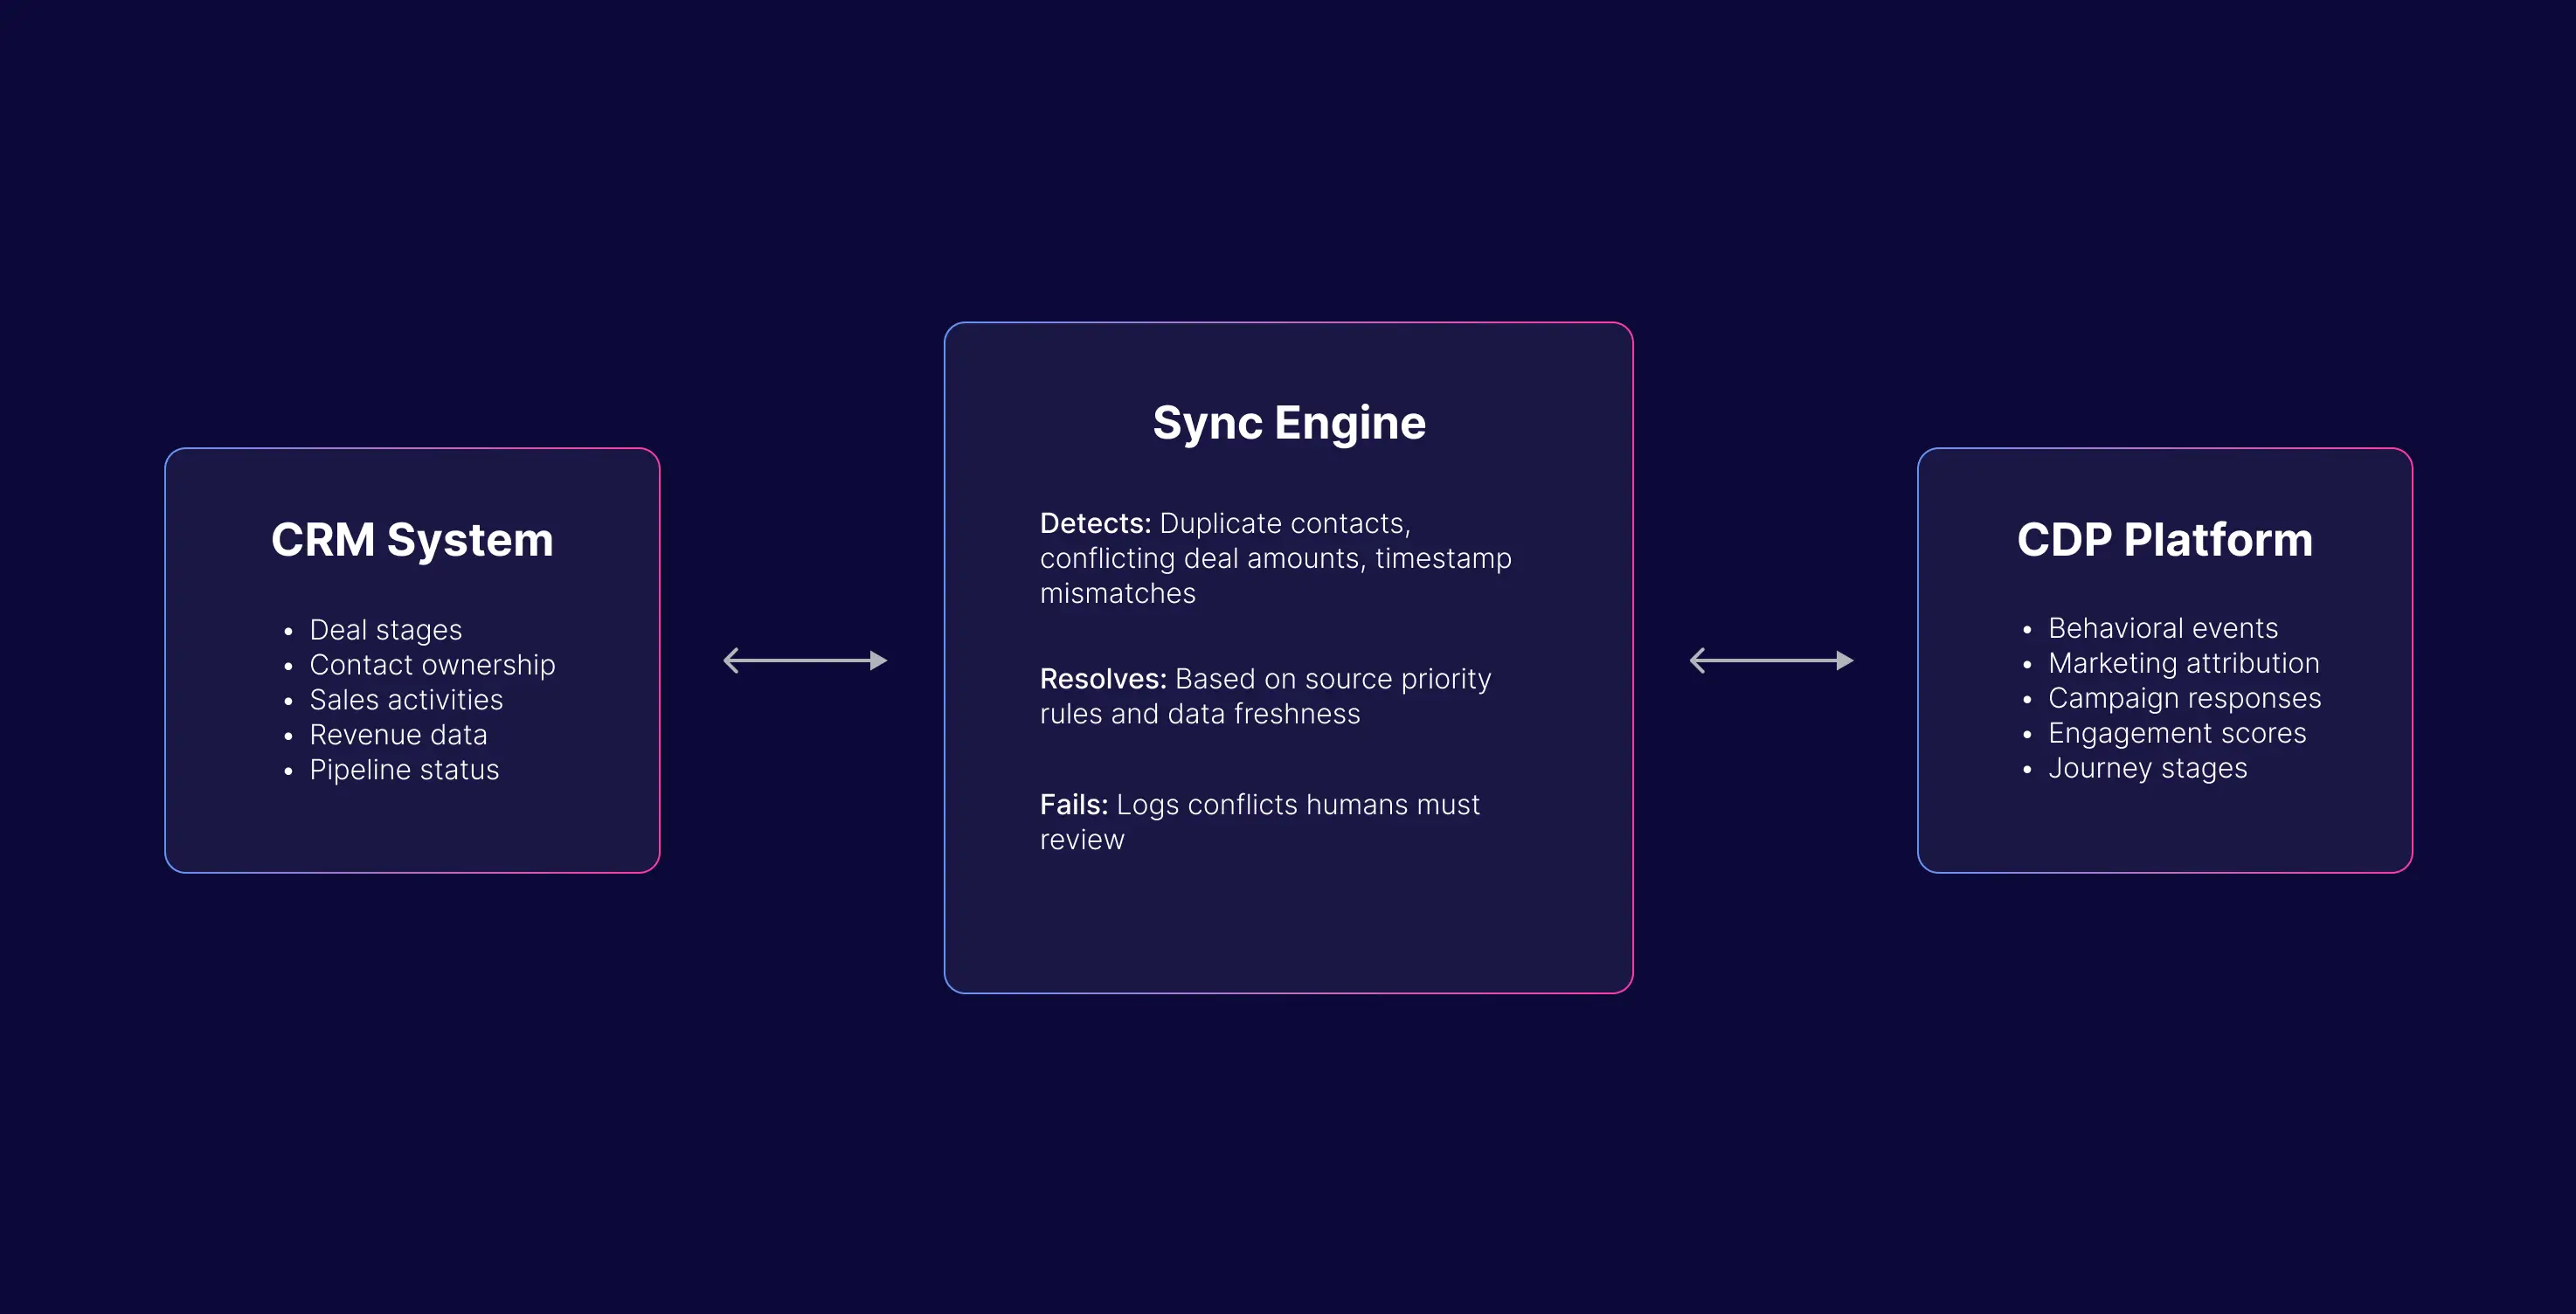Click the arrow between Sync Engine and CDP

pos(1771,660)
